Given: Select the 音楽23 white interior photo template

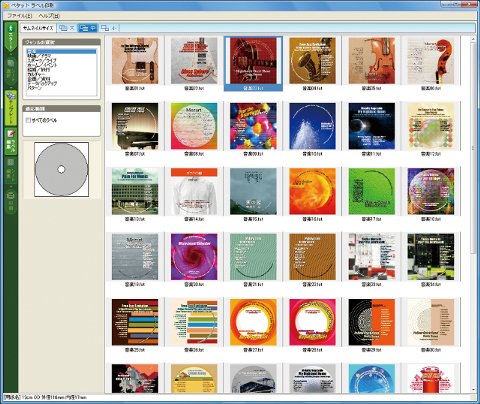Looking at the screenshot, I should click(372, 257).
